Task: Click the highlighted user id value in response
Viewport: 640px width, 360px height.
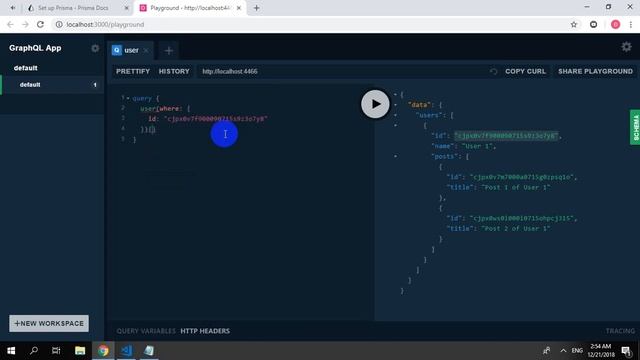Action: [506, 136]
